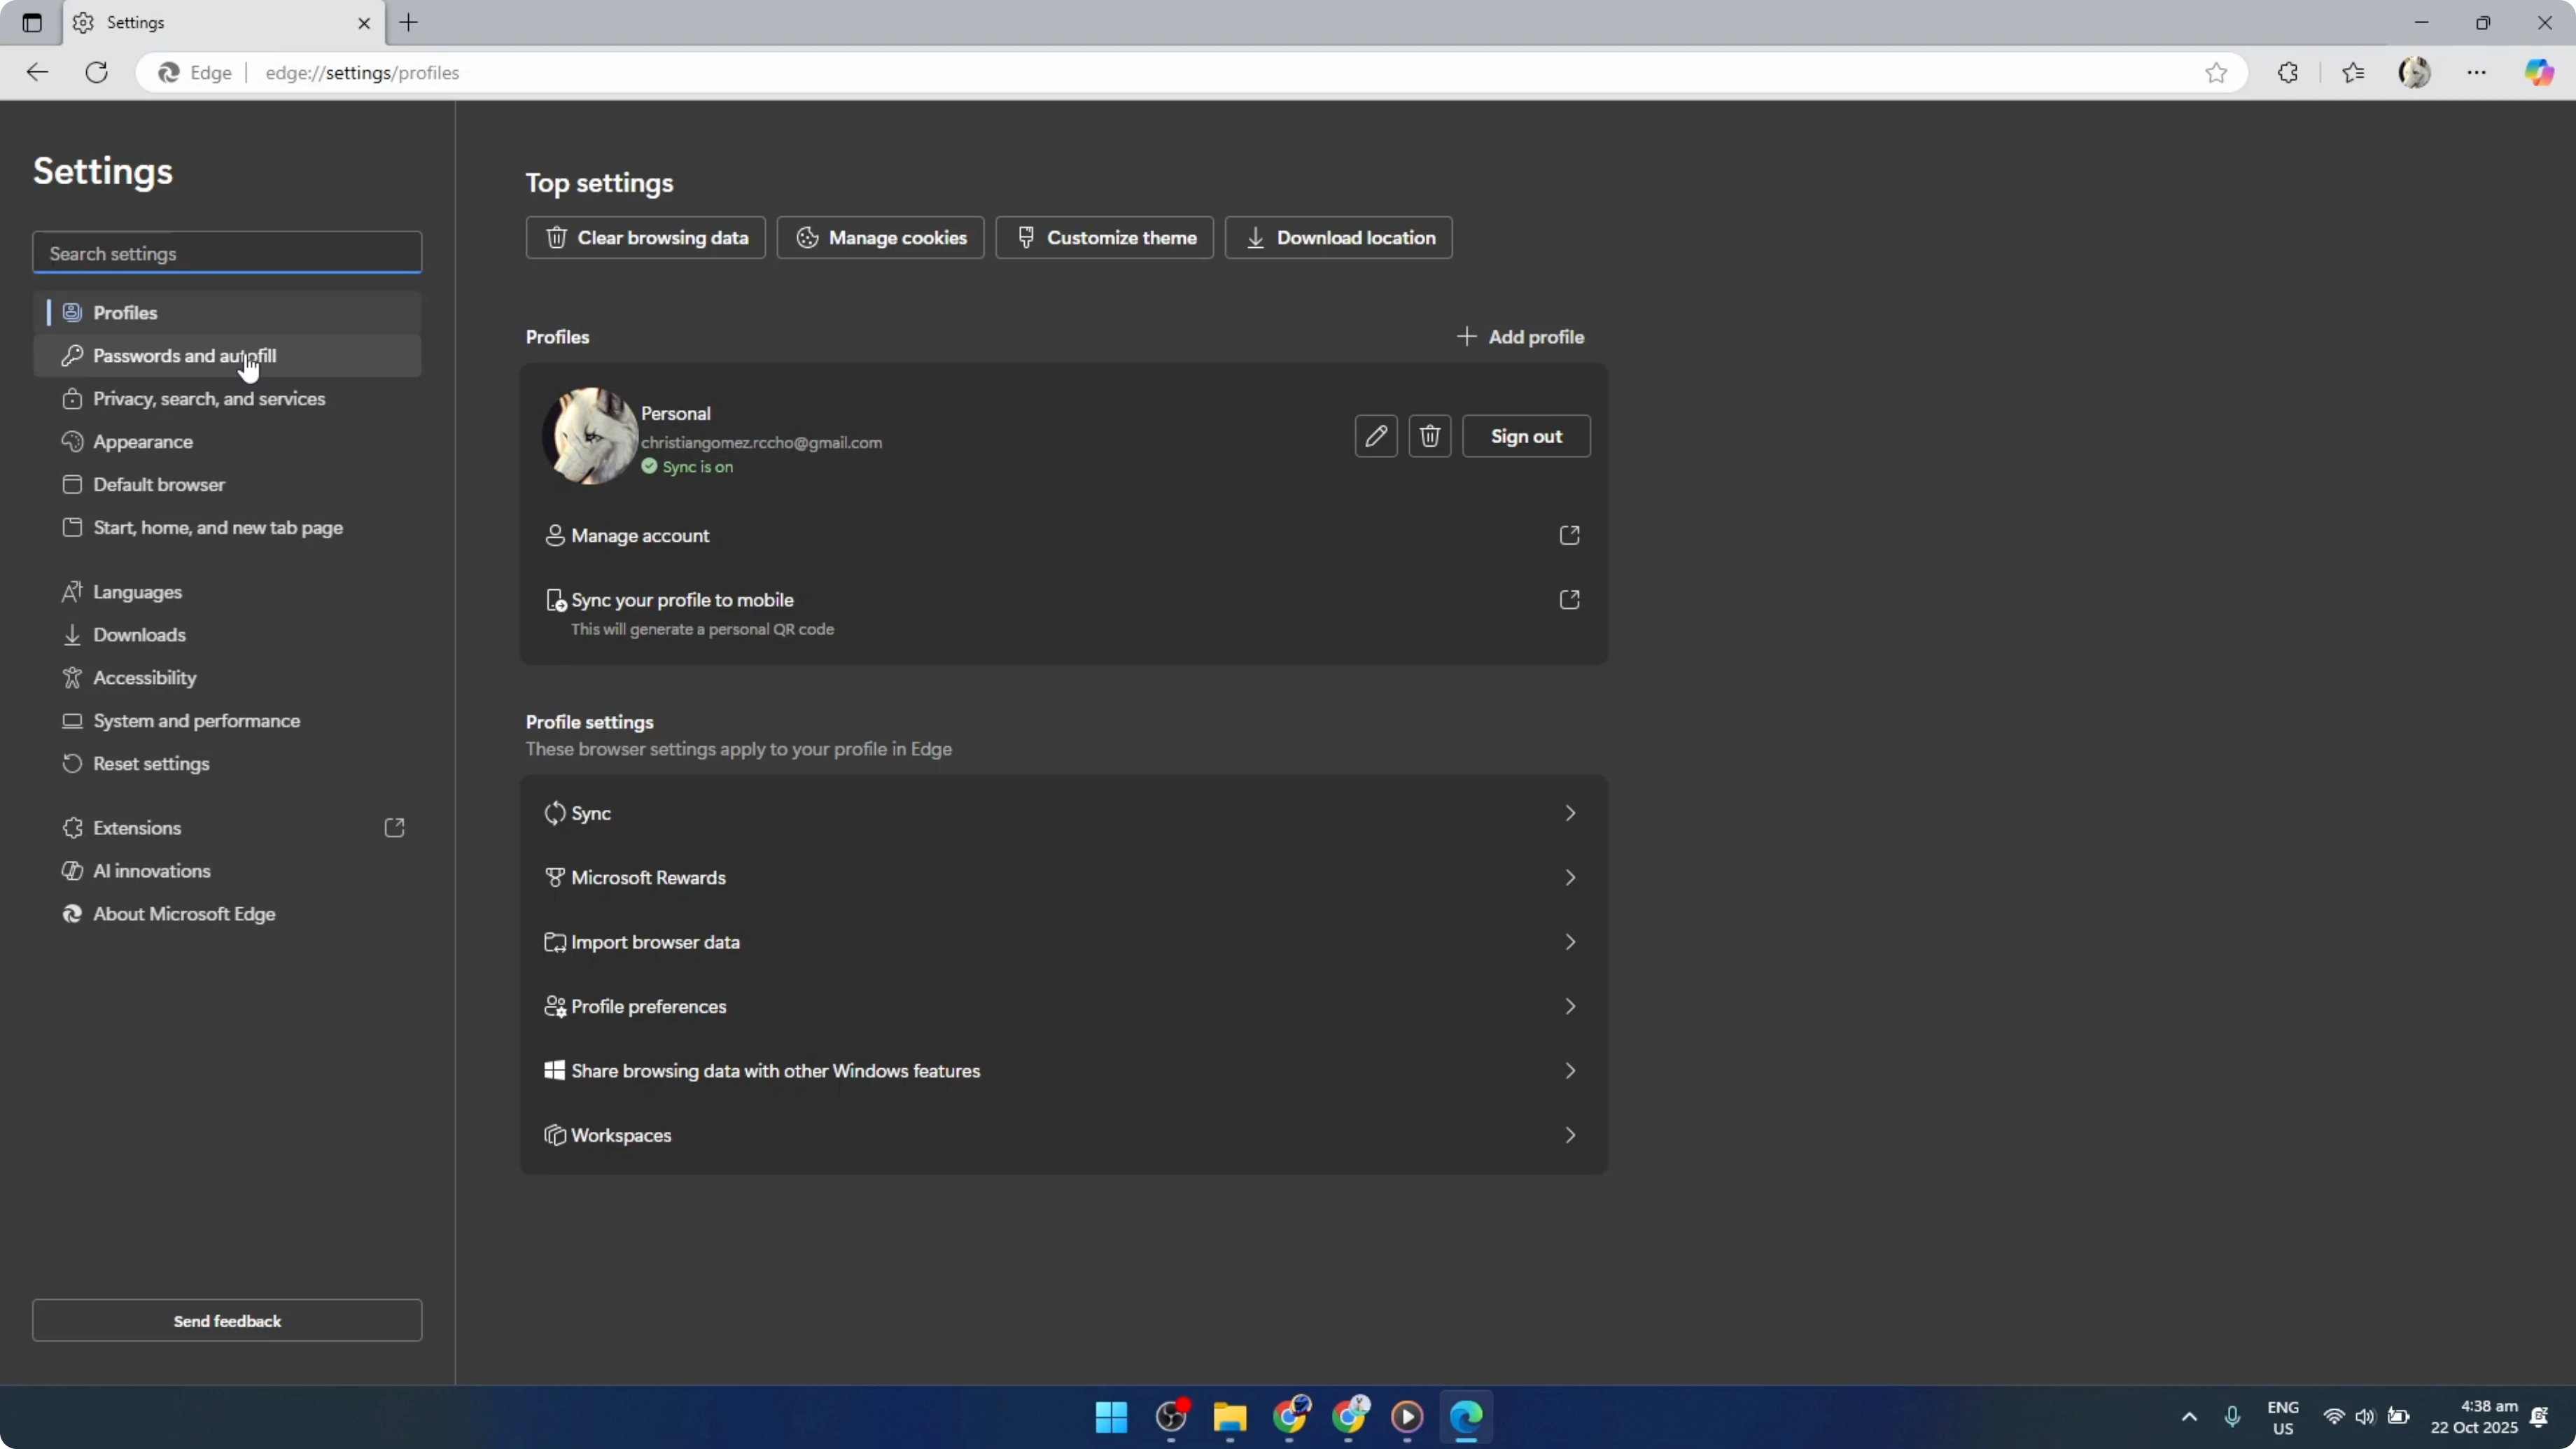This screenshot has width=2576, height=1449.
Task: Open the Extensions external link icon in sidebar
Action: coord(395,828)
